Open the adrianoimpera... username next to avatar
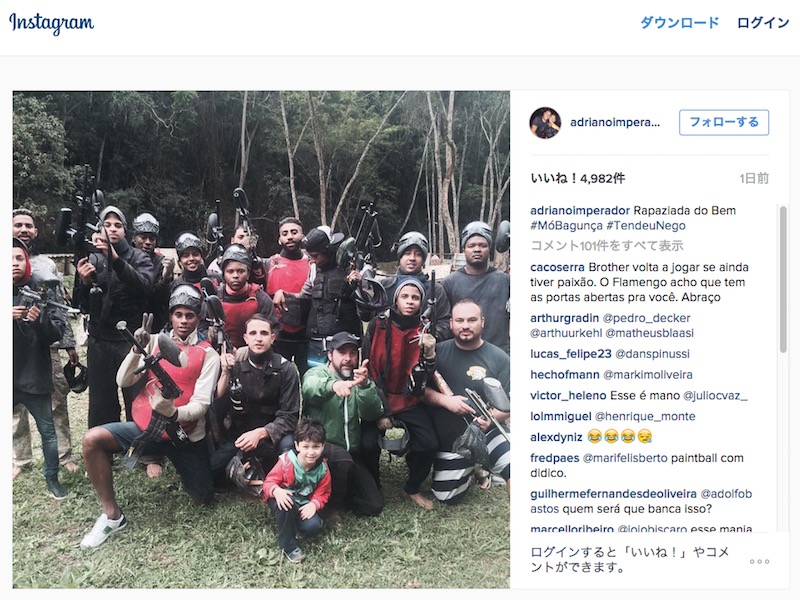 tap(615, 122)
